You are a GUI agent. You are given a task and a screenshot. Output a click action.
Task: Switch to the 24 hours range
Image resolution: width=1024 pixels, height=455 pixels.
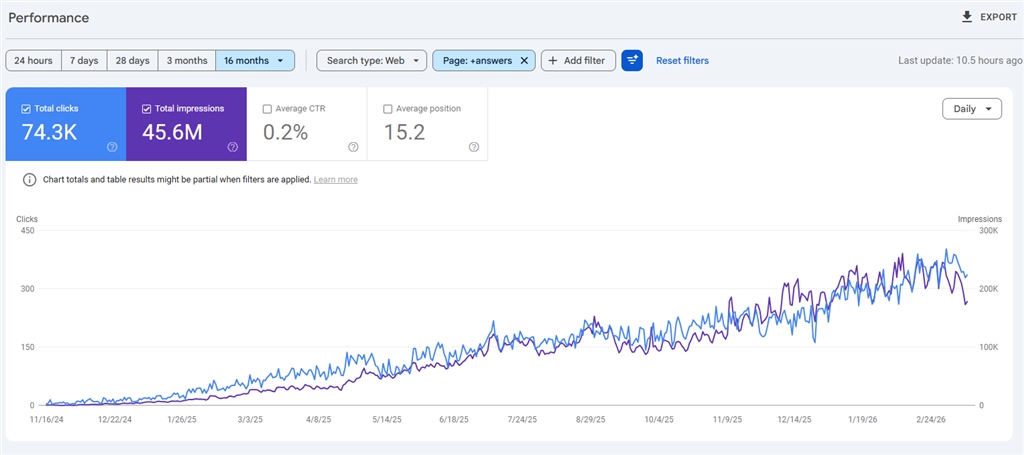click(x=34, y=61)
